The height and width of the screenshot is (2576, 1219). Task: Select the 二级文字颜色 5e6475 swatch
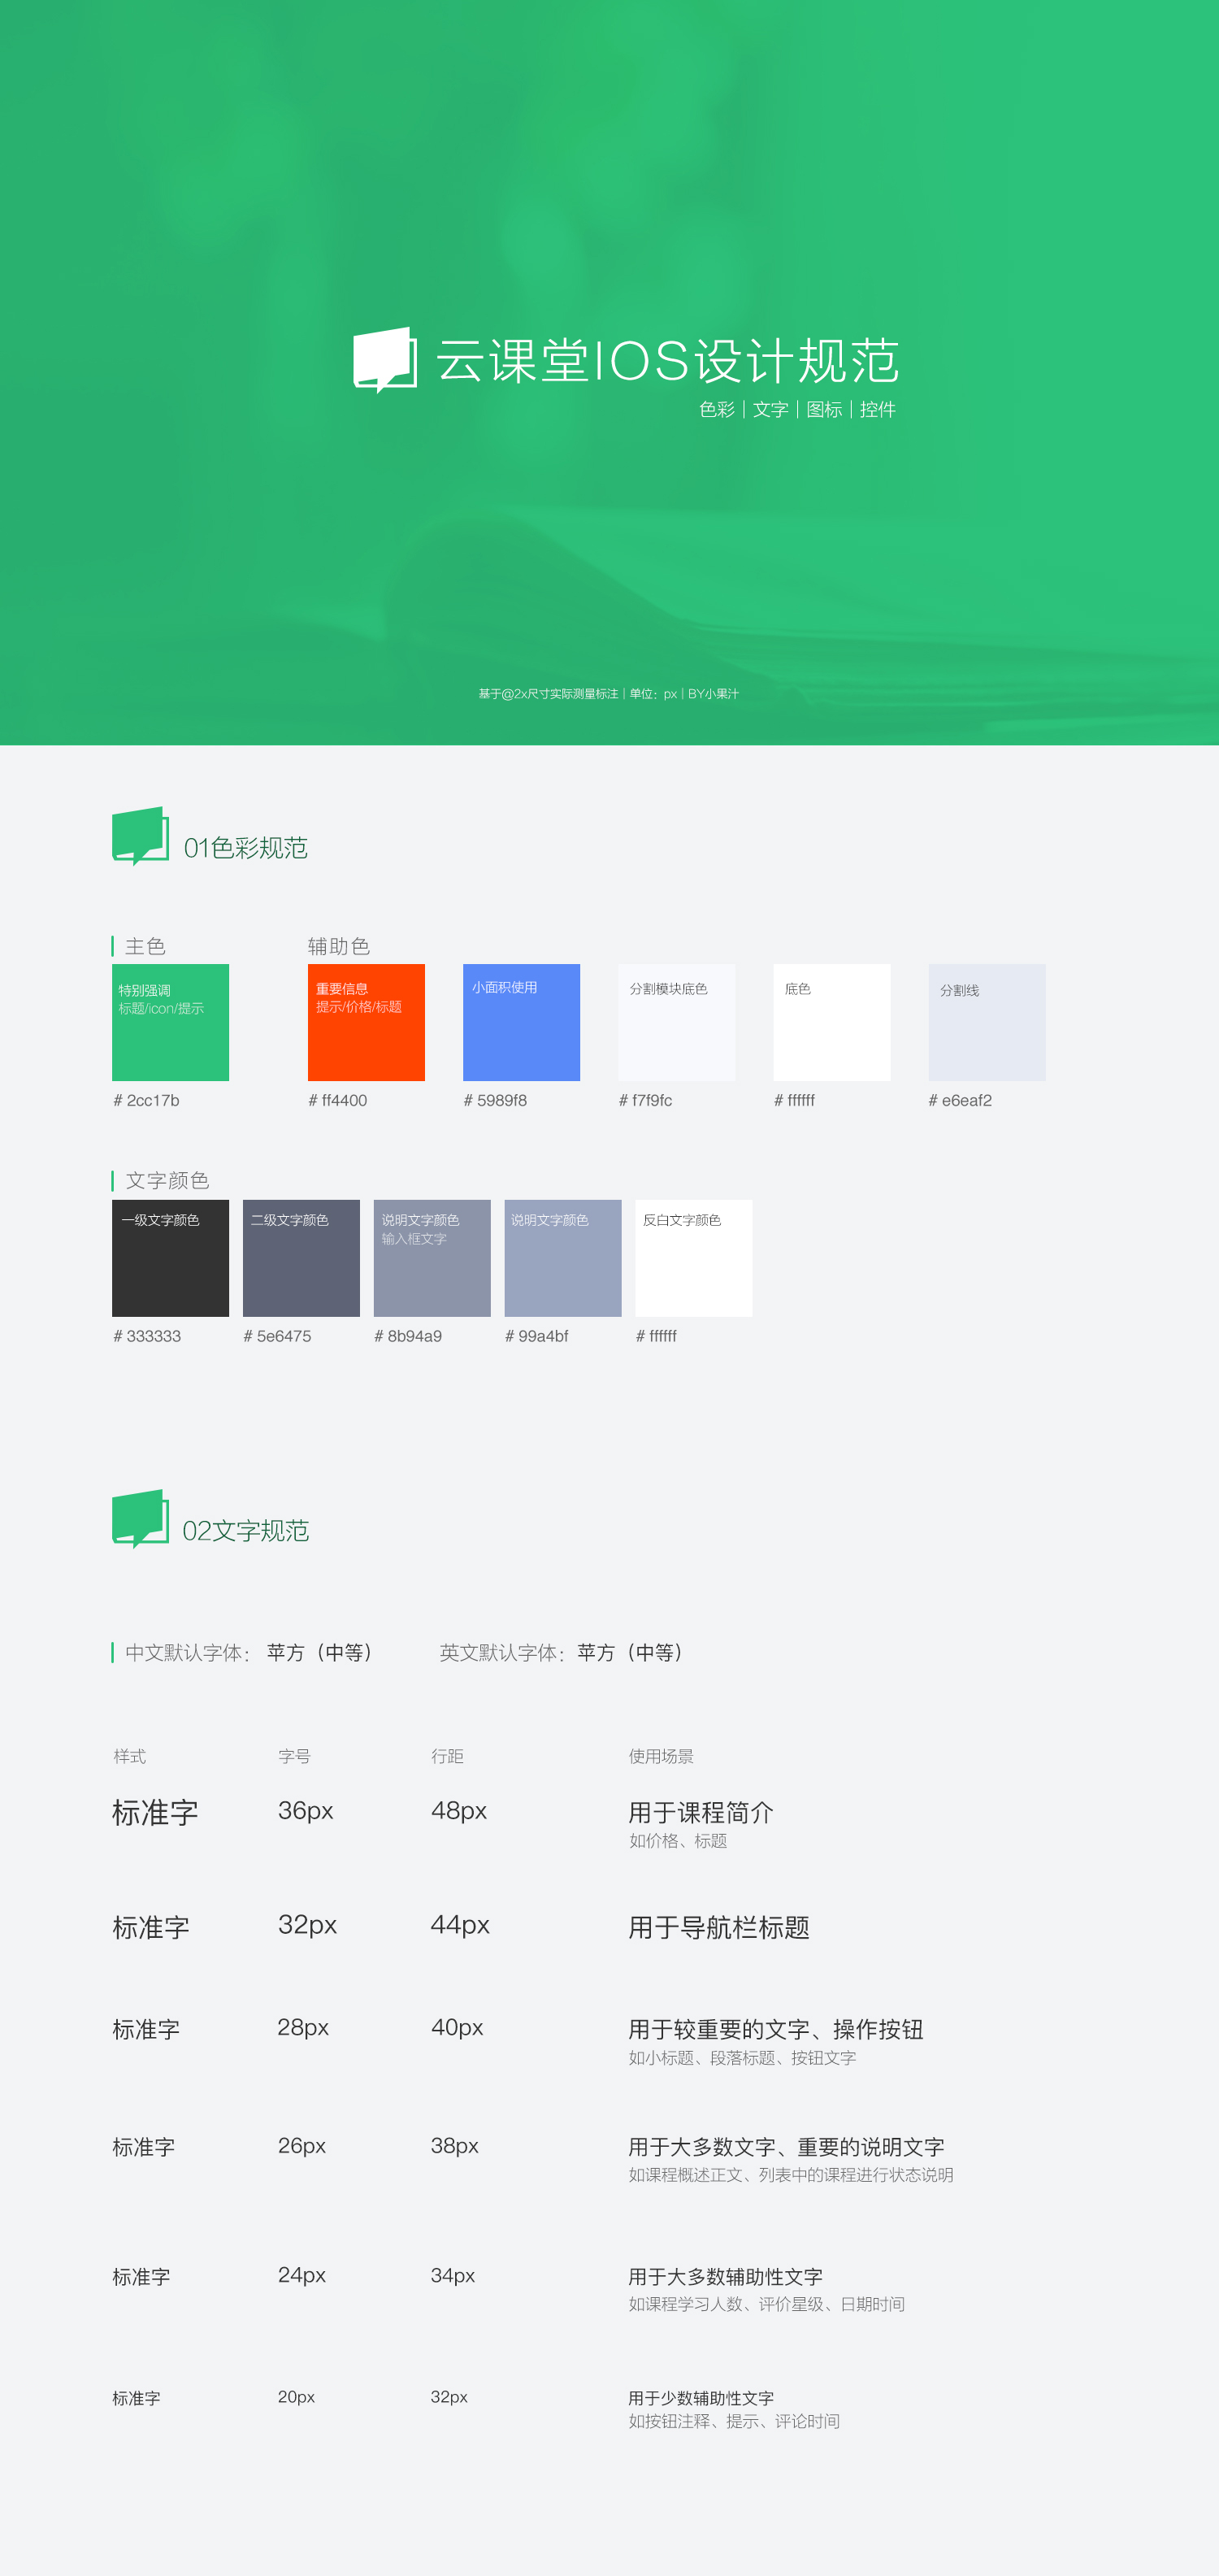point(301,1258)
